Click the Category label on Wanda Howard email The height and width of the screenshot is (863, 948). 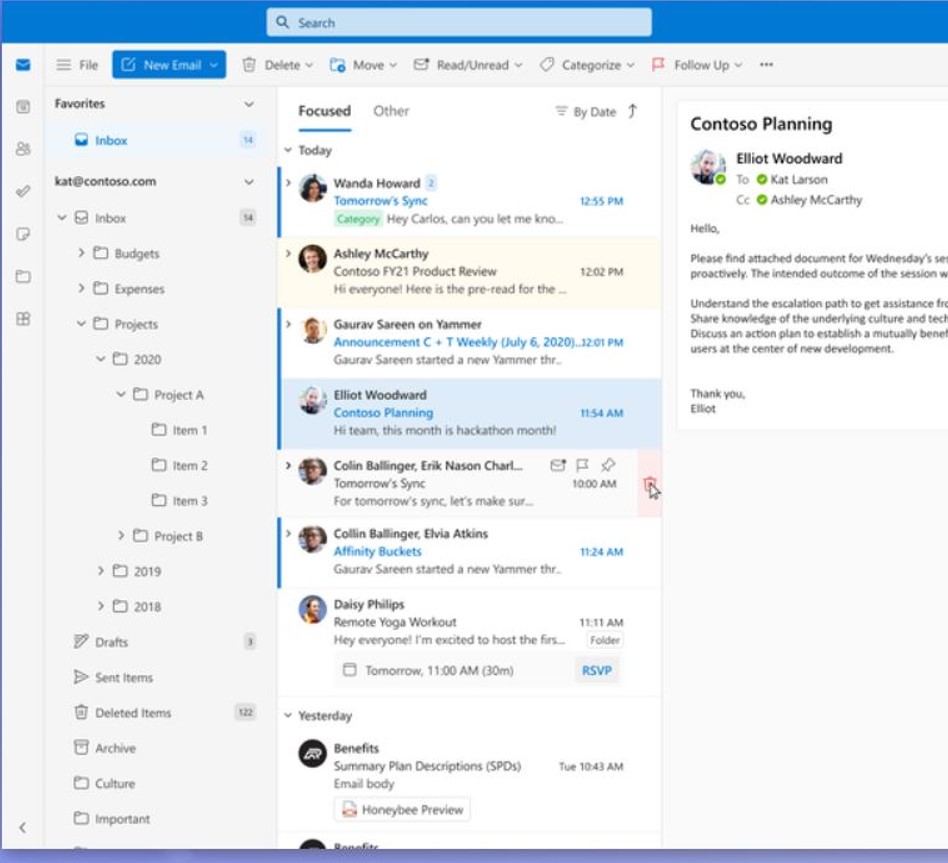pyautogui.click(x=358, y=219)
